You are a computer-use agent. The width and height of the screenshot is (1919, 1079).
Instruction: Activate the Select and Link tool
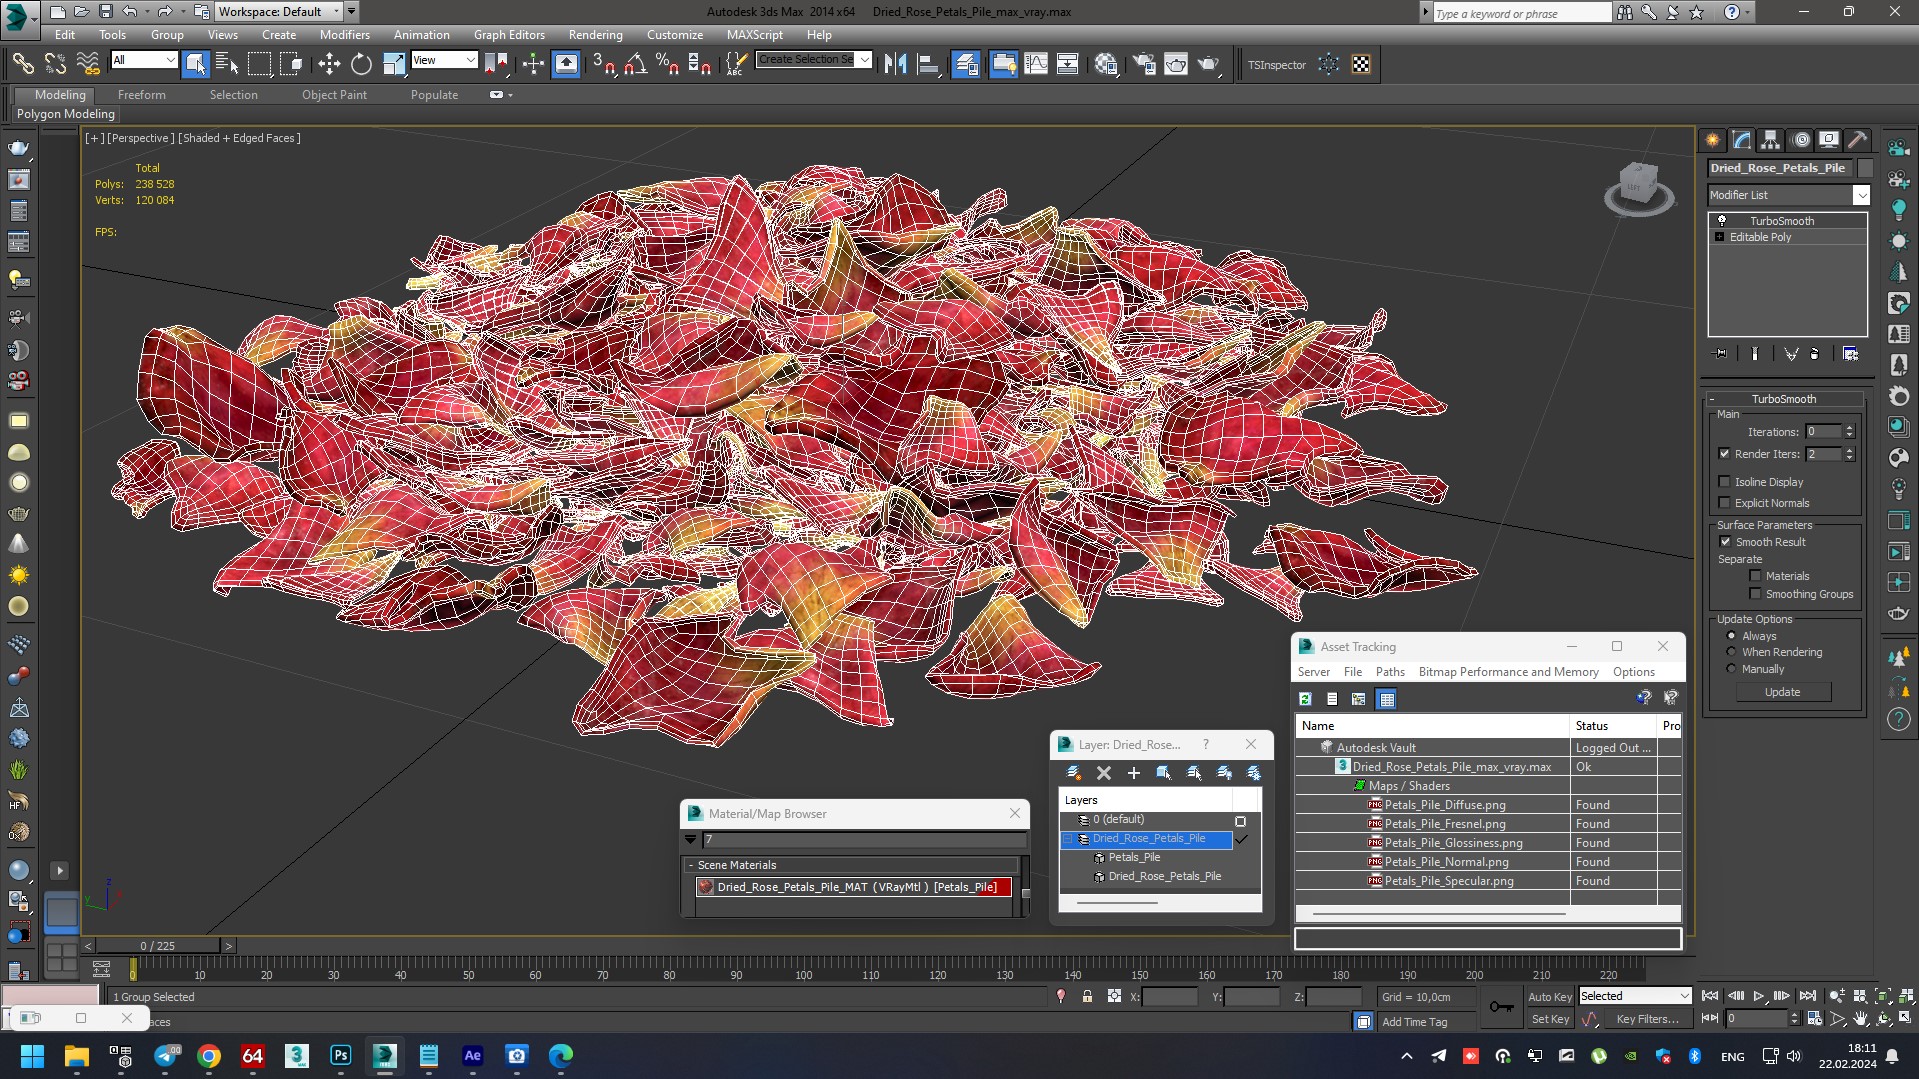[22, 64]
